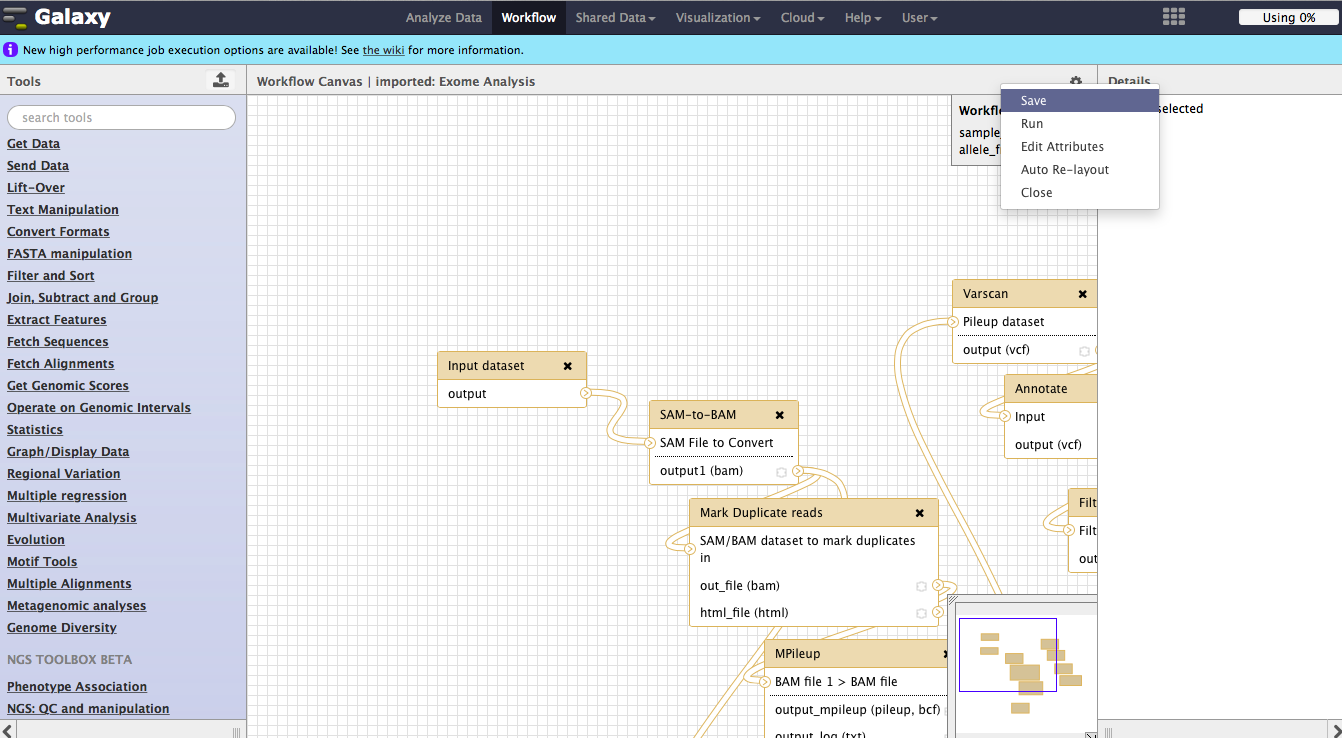Screen dimensions: 1342x738
Task: Click the workflow options gear icon
Action: point(1076,81)
